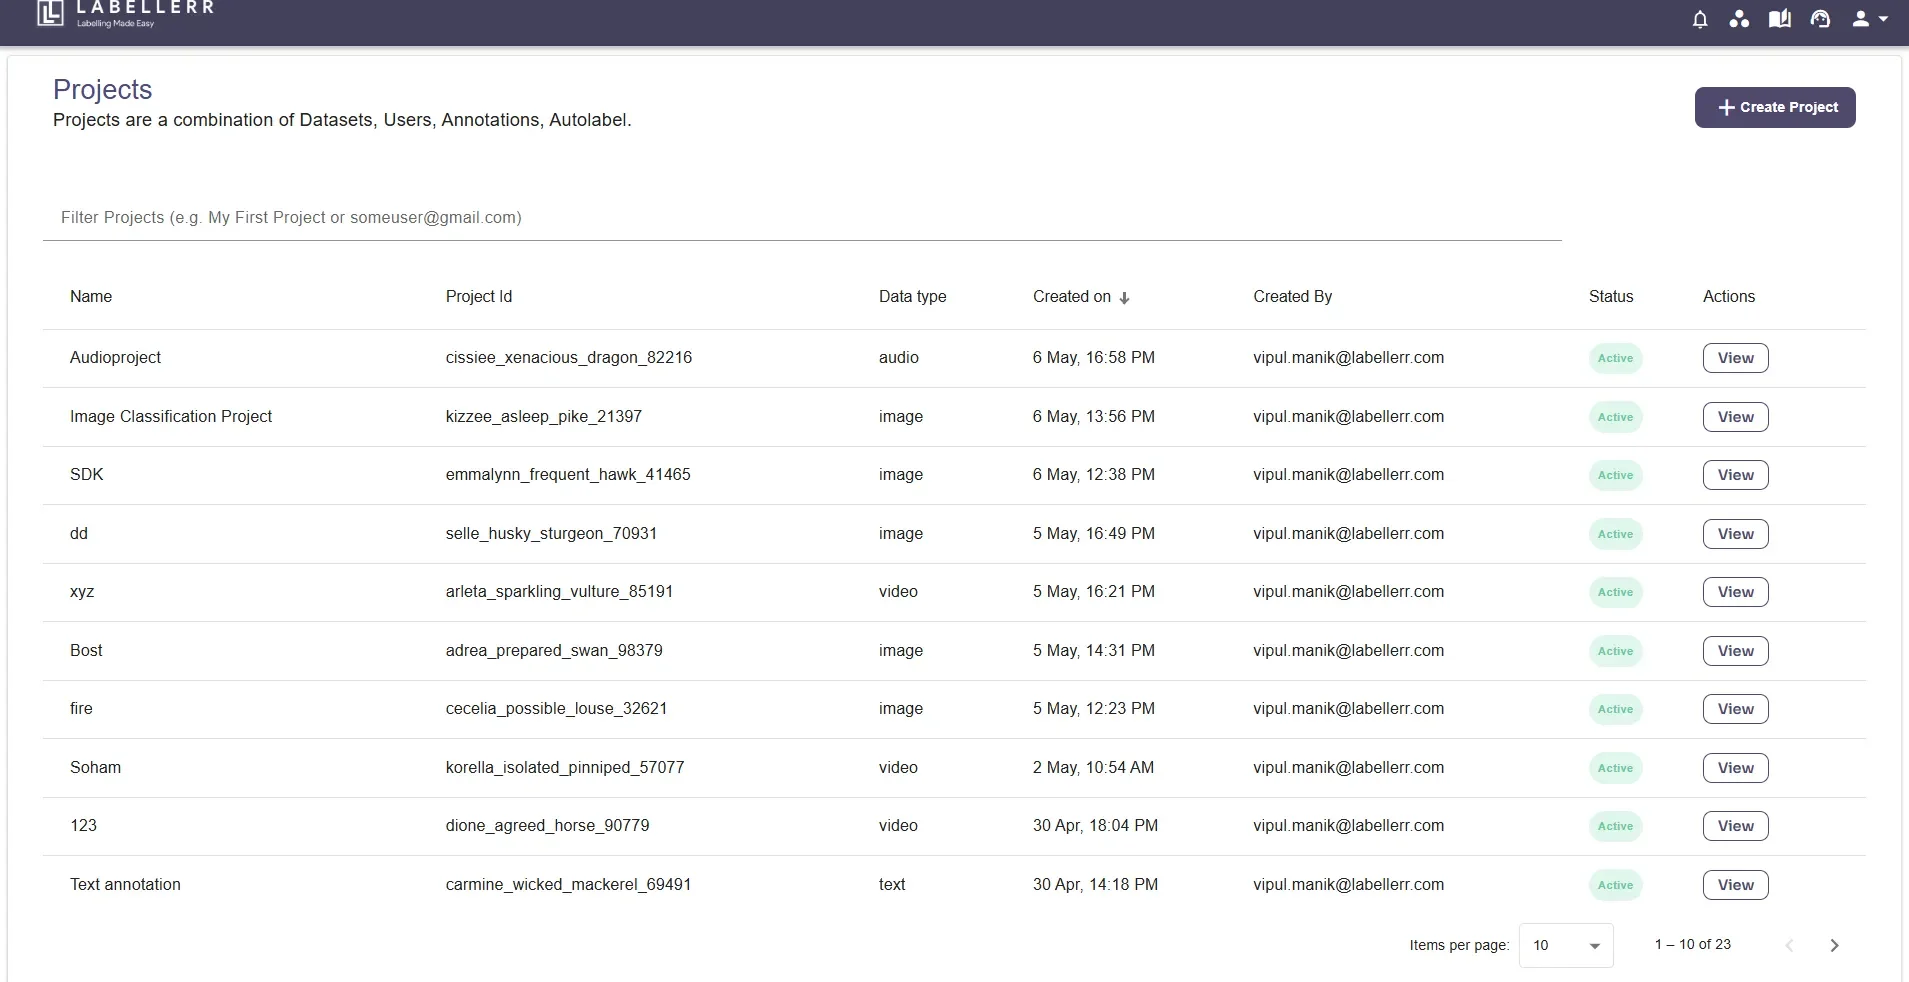View the SDK project
The height and width of the screenshot is (982, 1909).
1735,475
